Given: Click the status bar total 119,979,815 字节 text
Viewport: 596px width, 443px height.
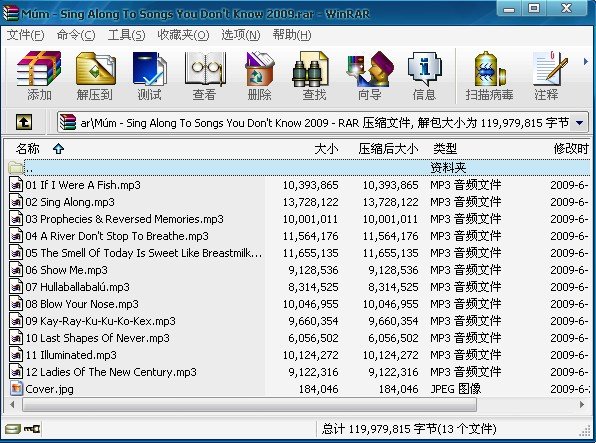Looking at the screenshot, I should pyautogui.click(x=409, y=429).
